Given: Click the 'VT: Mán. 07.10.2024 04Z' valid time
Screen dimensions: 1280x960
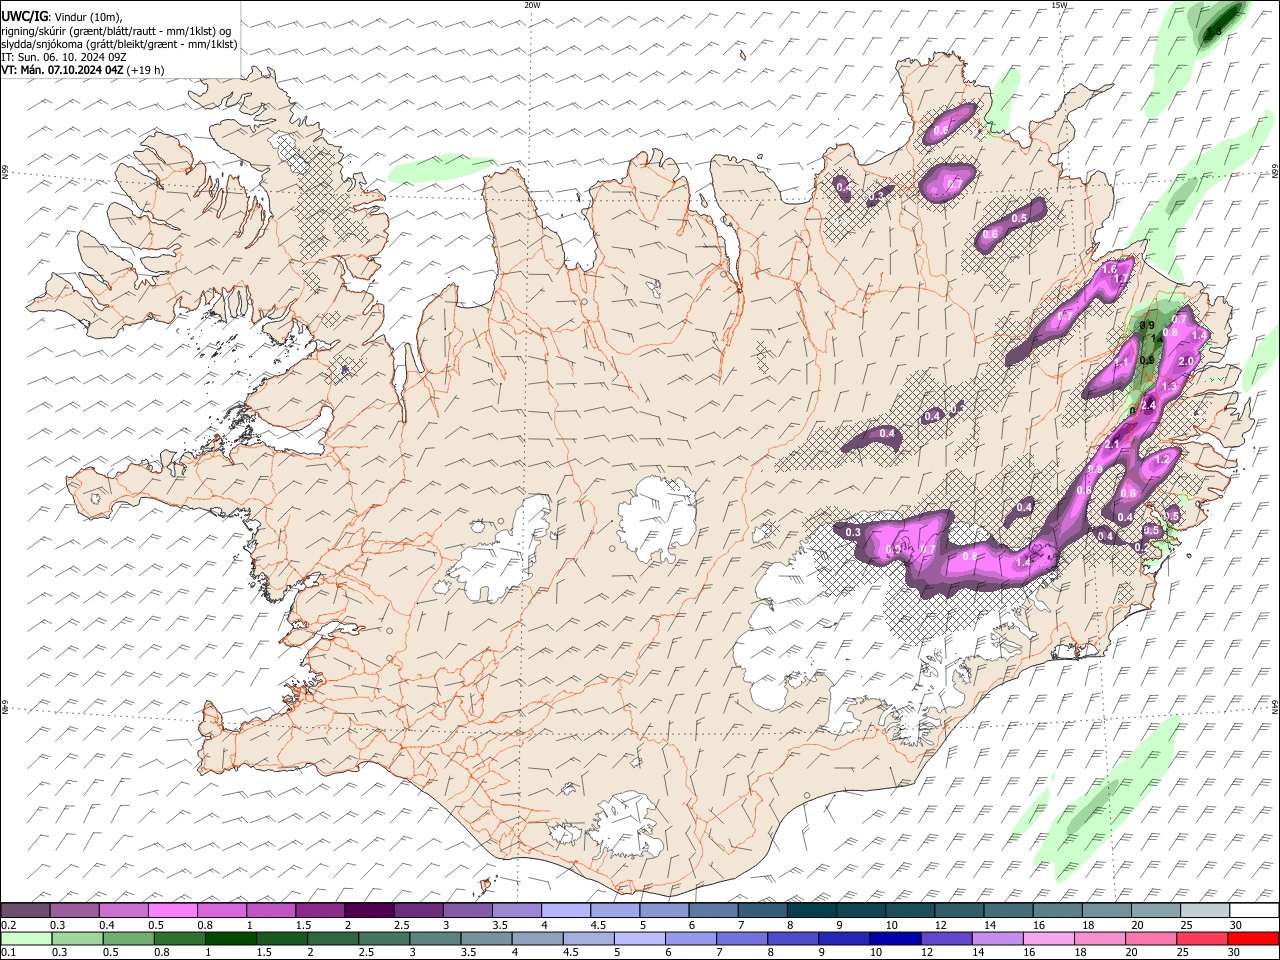Looking at the screenshot, I should click(x=62, y=70).
